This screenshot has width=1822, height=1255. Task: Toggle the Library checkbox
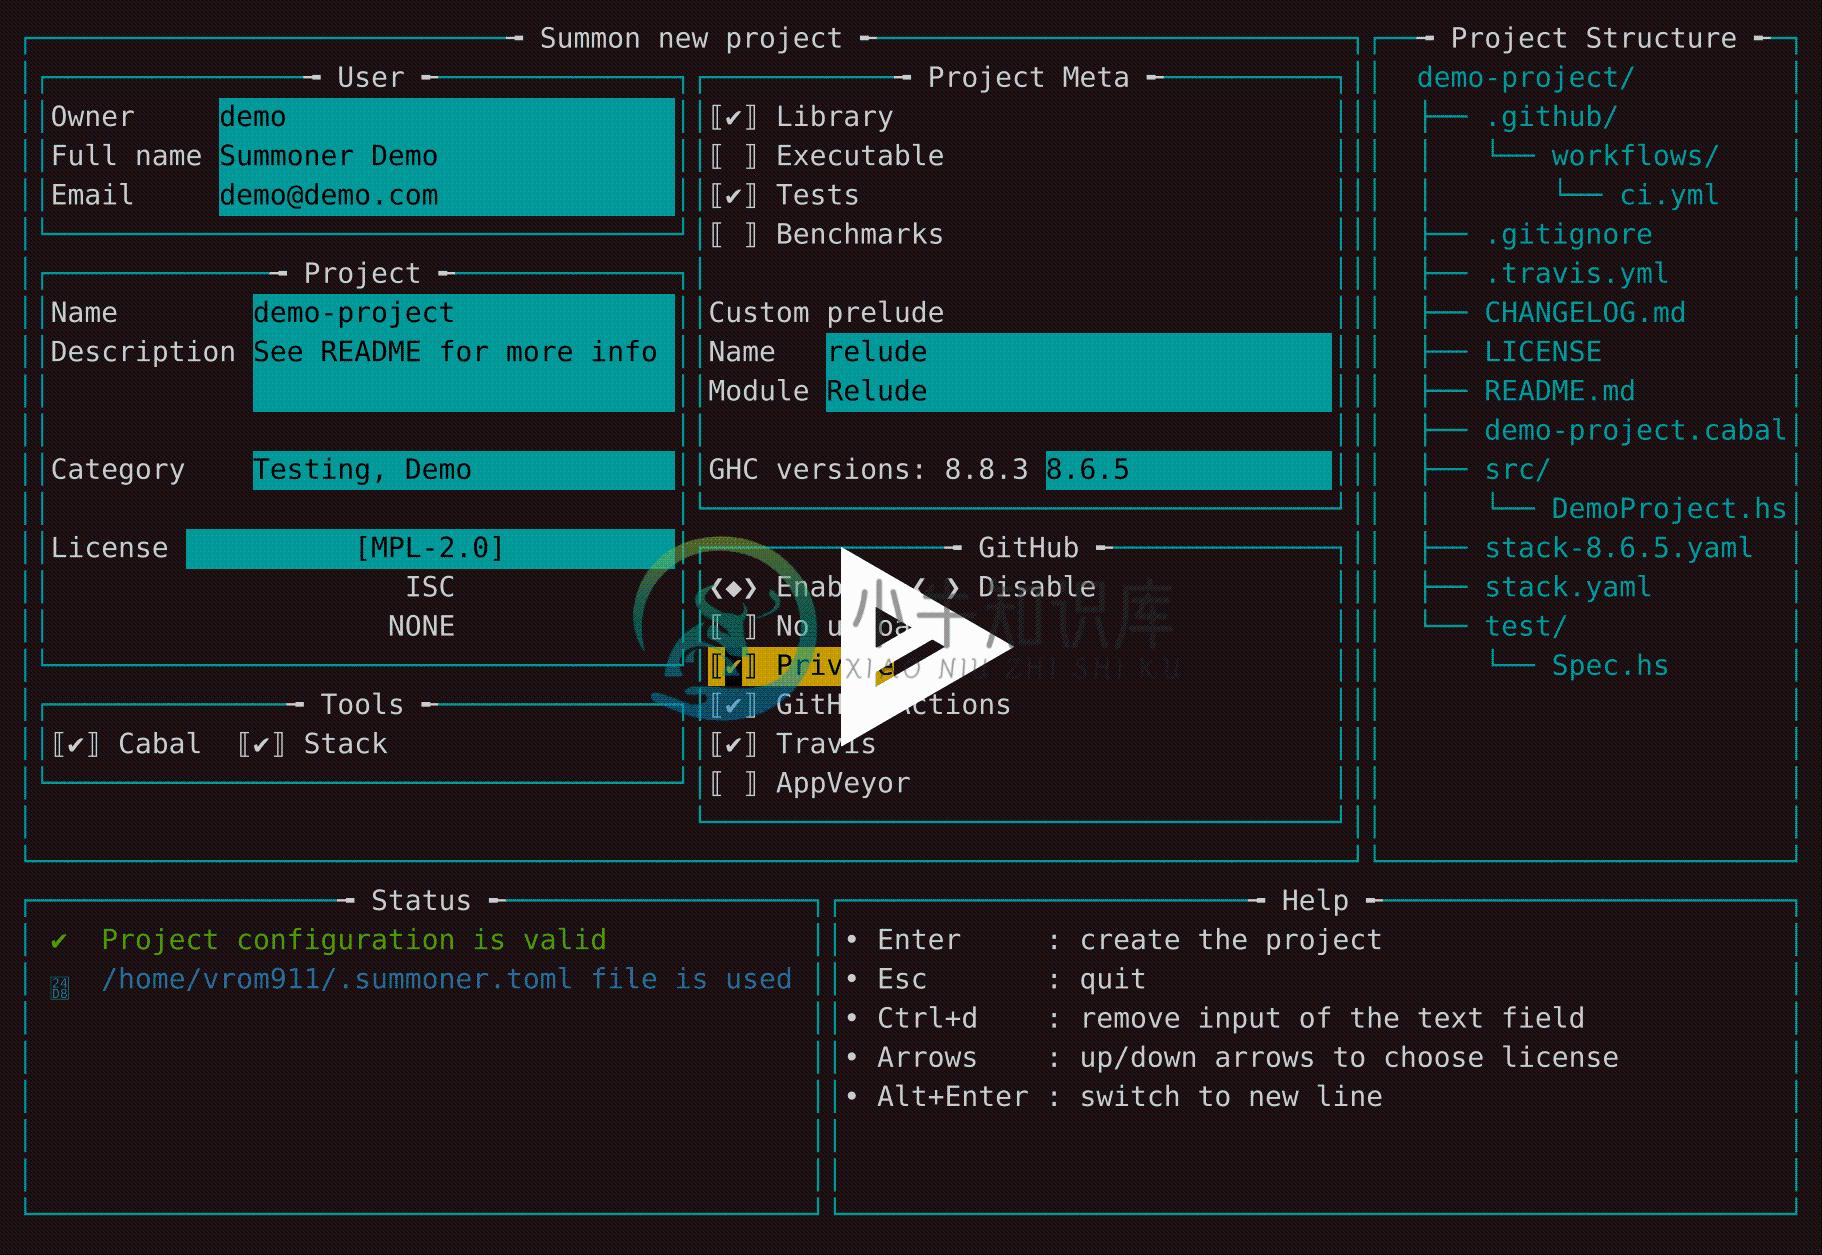733,117
